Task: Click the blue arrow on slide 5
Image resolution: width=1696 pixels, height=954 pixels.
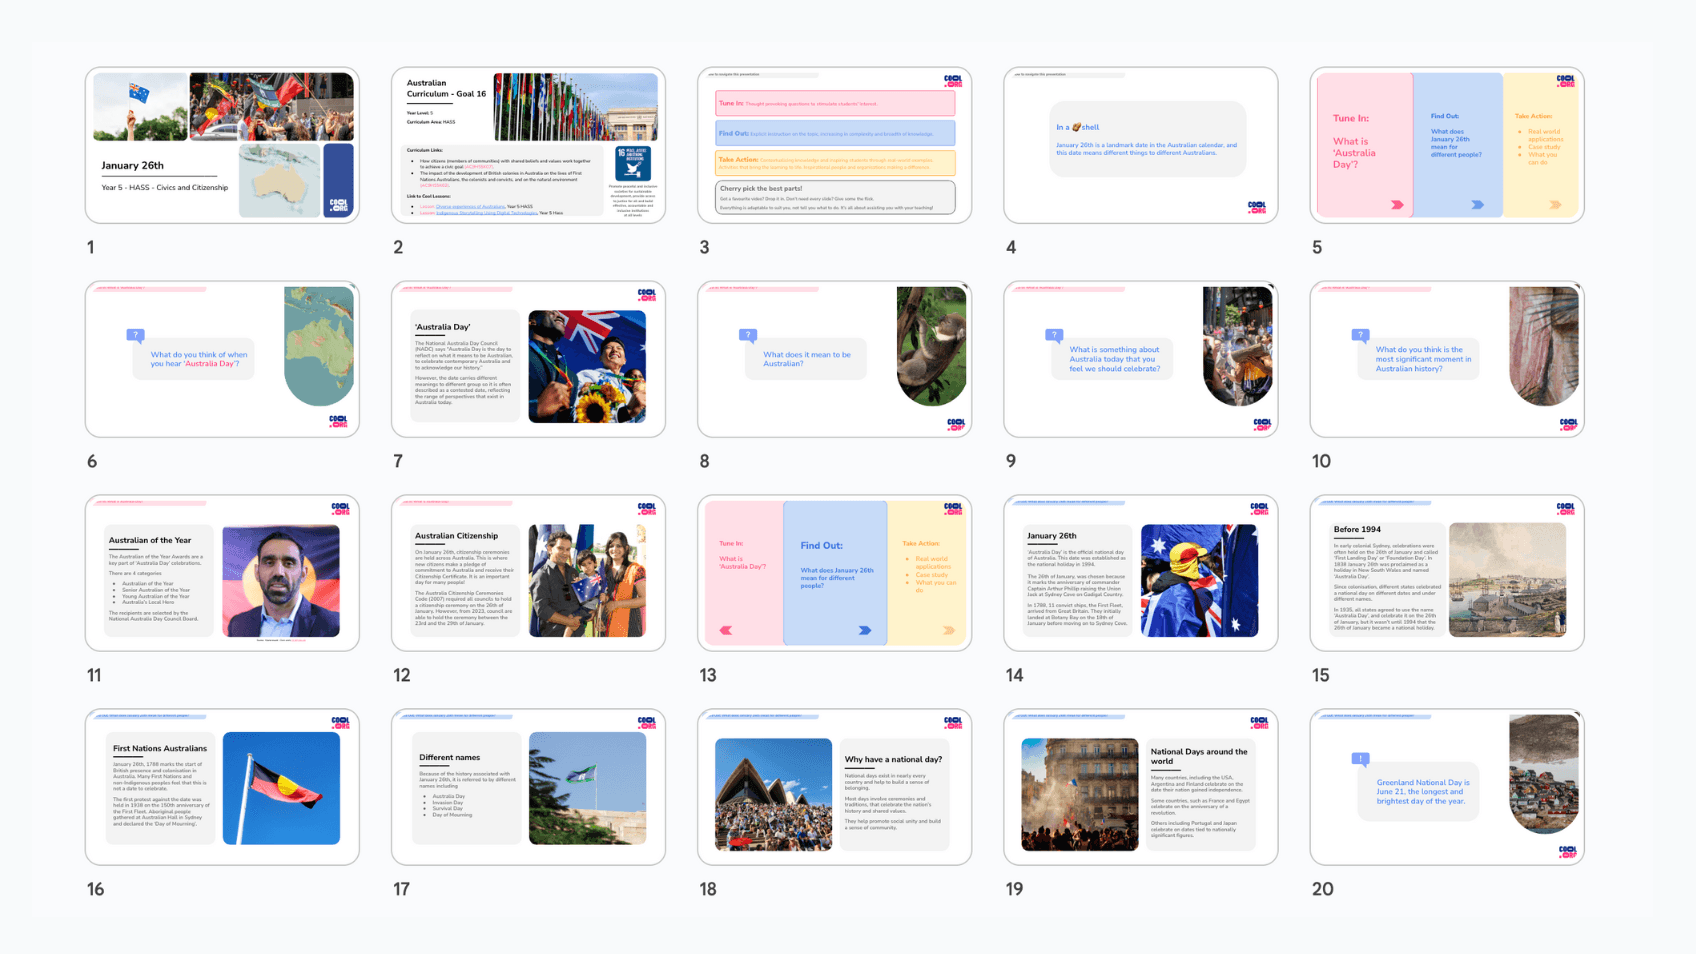Action: pos(1477,205)
